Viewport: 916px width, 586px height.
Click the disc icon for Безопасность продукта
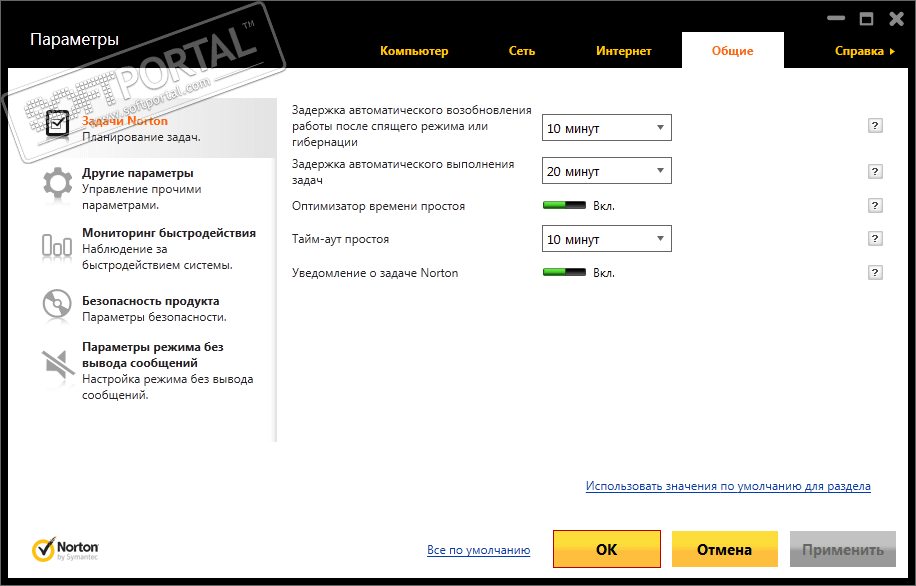(x=57, y=304)
